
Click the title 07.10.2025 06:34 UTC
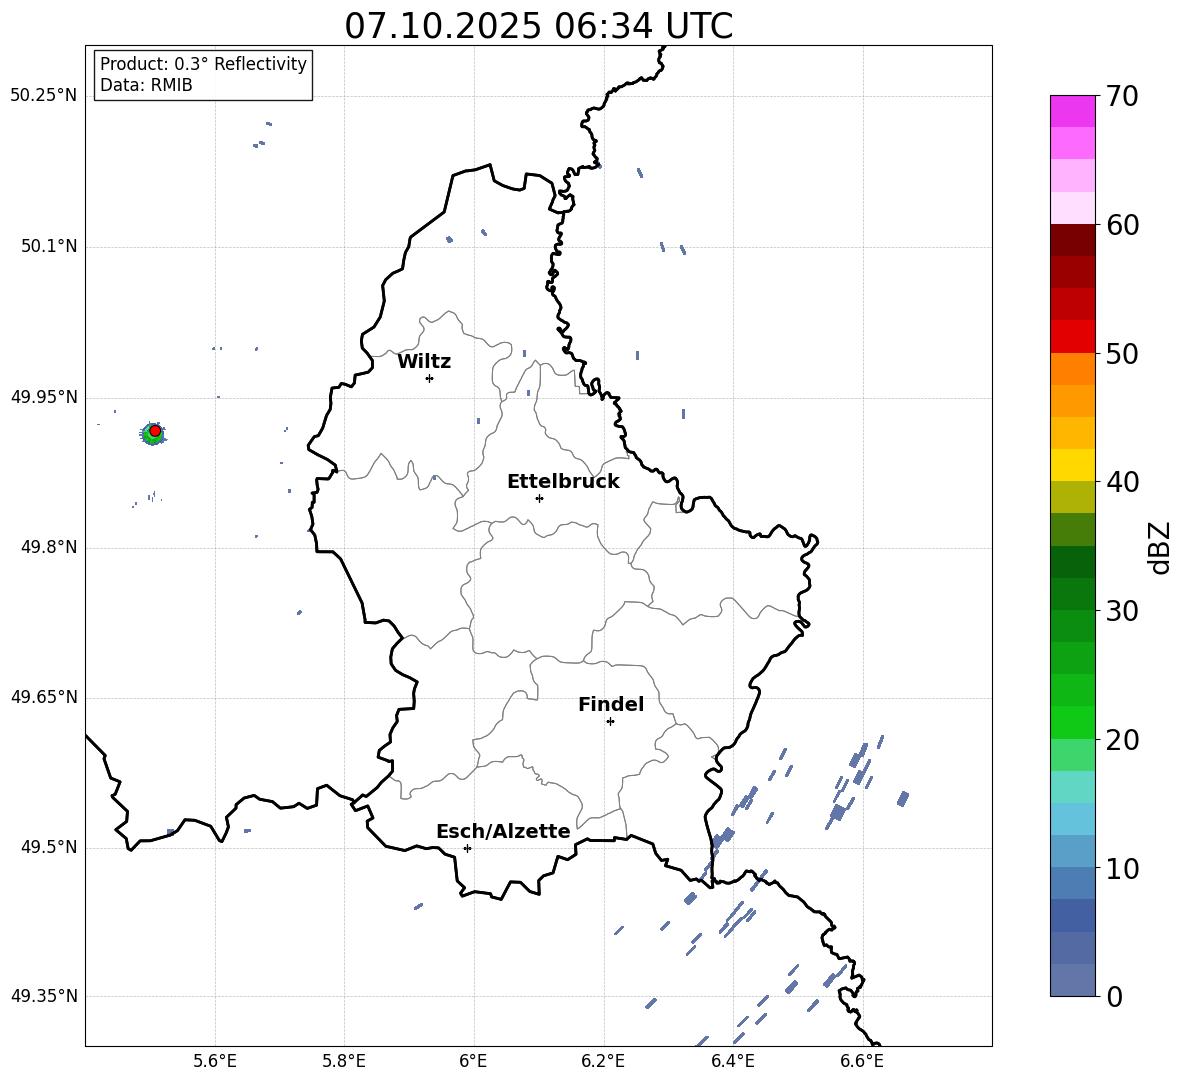pos(538,26)
